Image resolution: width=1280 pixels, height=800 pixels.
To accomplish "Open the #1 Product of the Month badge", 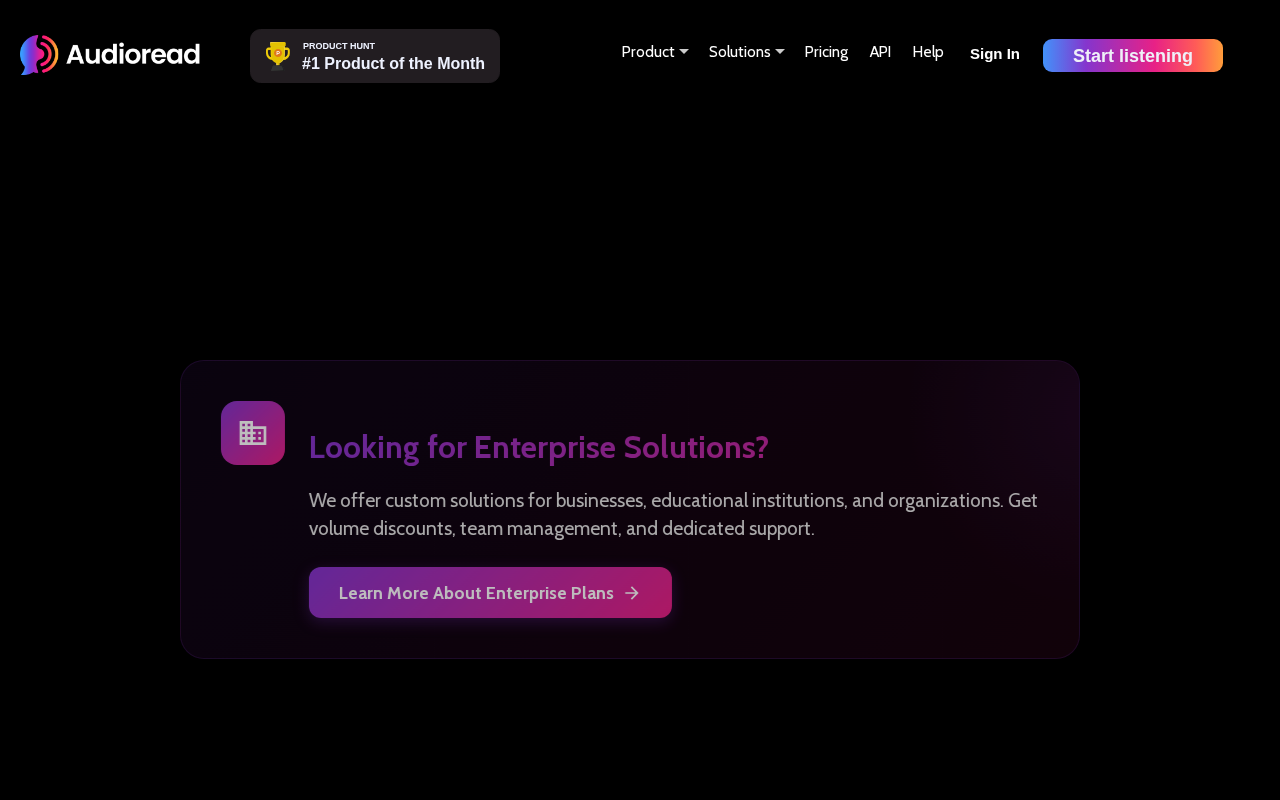I will 375,56.
